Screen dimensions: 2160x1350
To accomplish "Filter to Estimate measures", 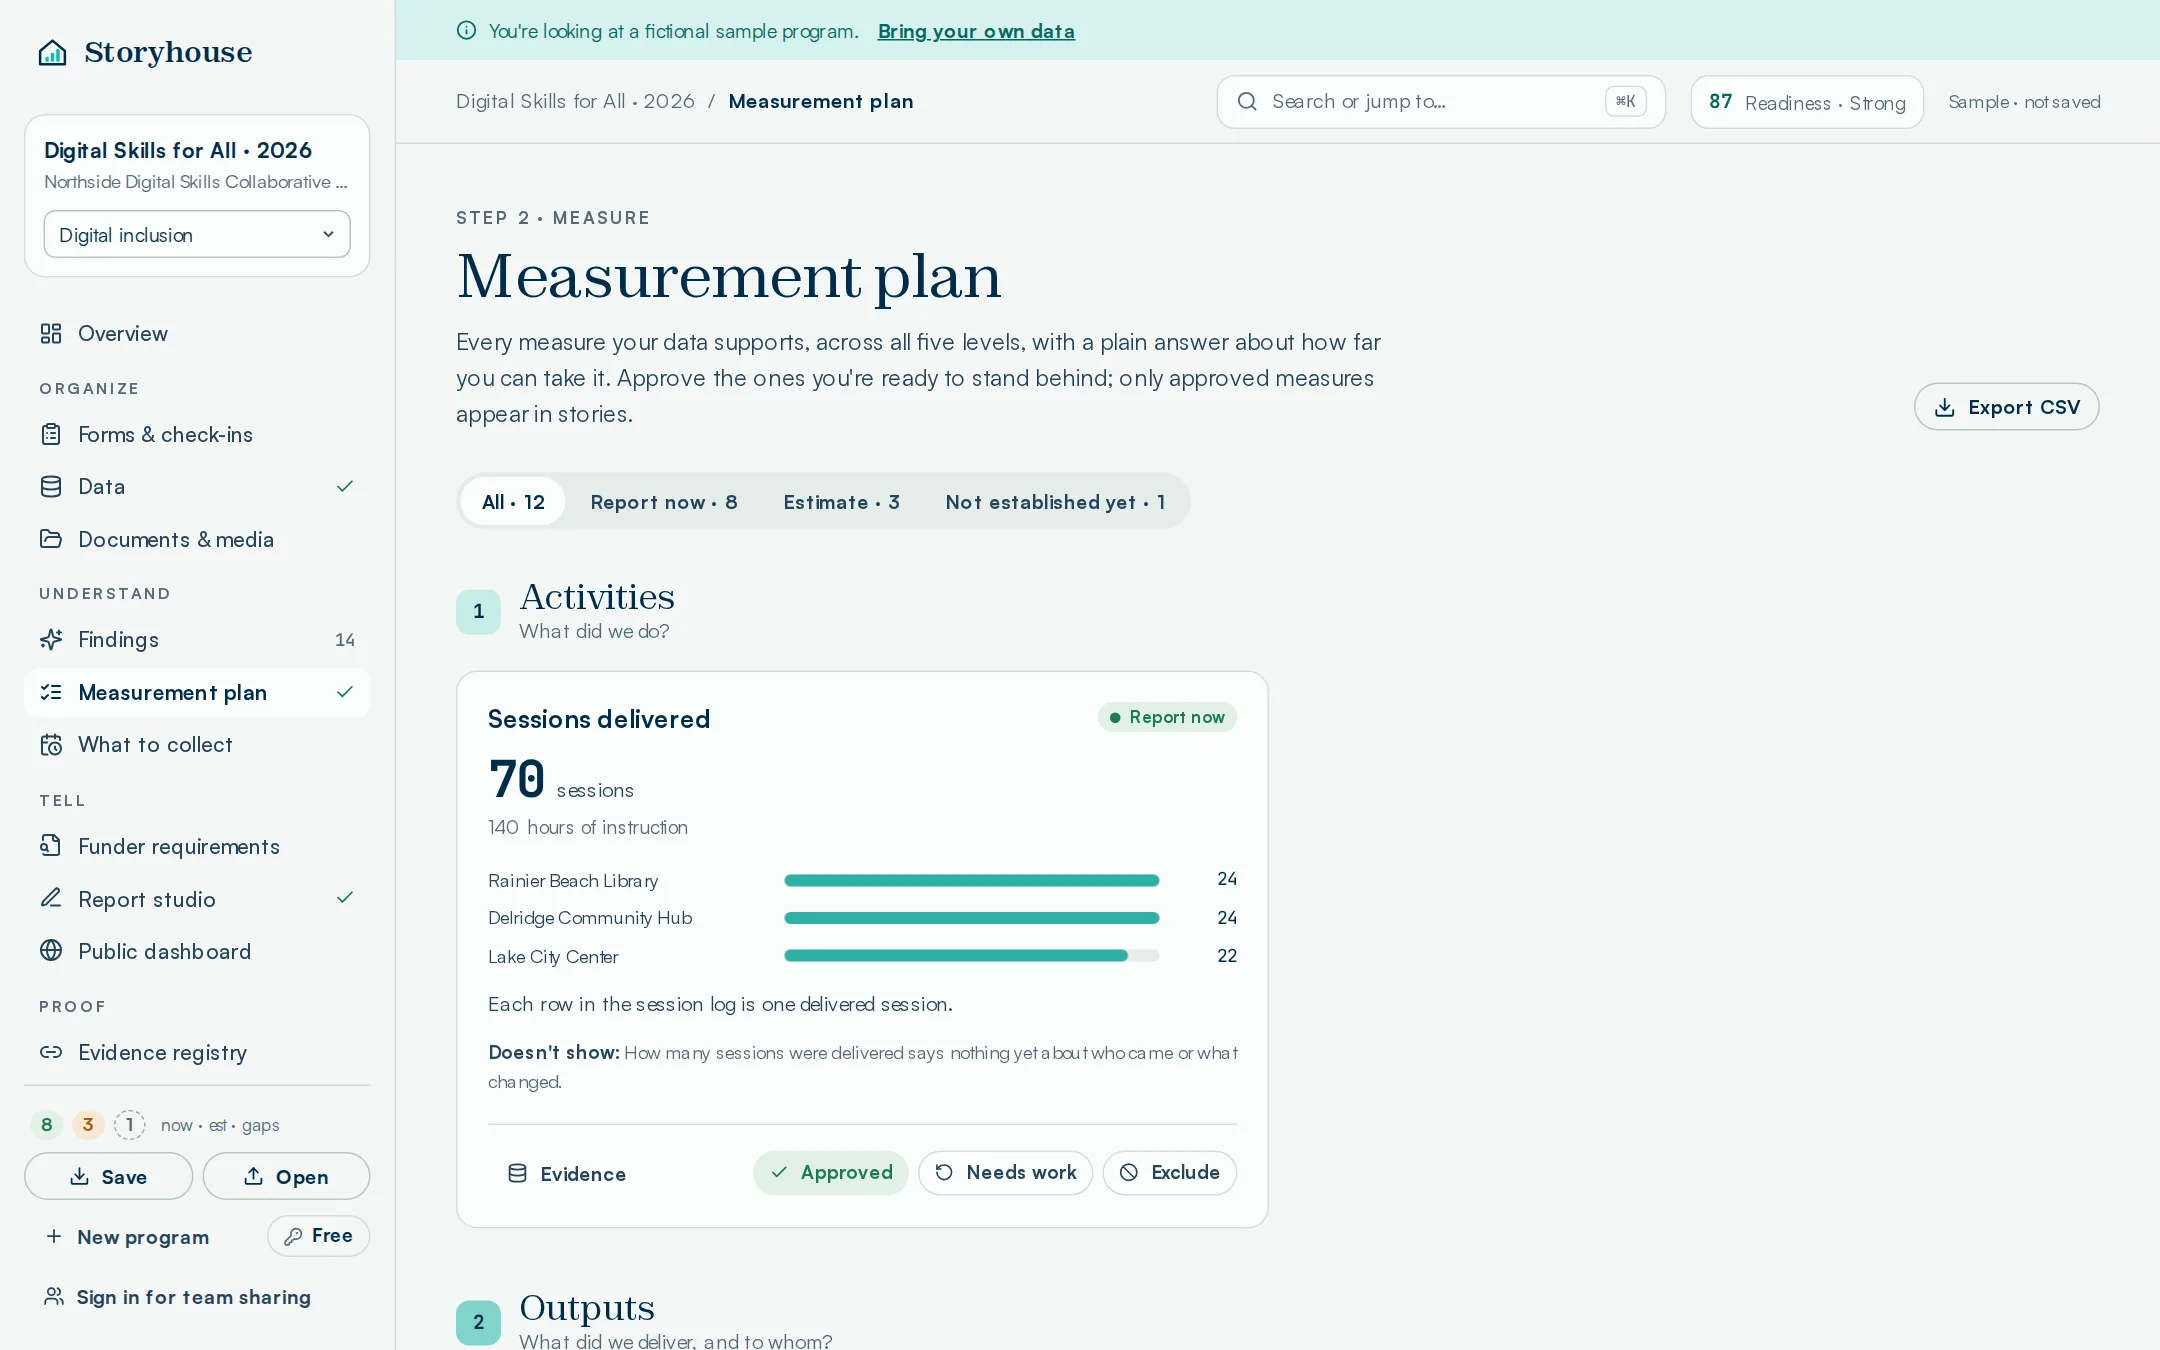I will [841, 502].
